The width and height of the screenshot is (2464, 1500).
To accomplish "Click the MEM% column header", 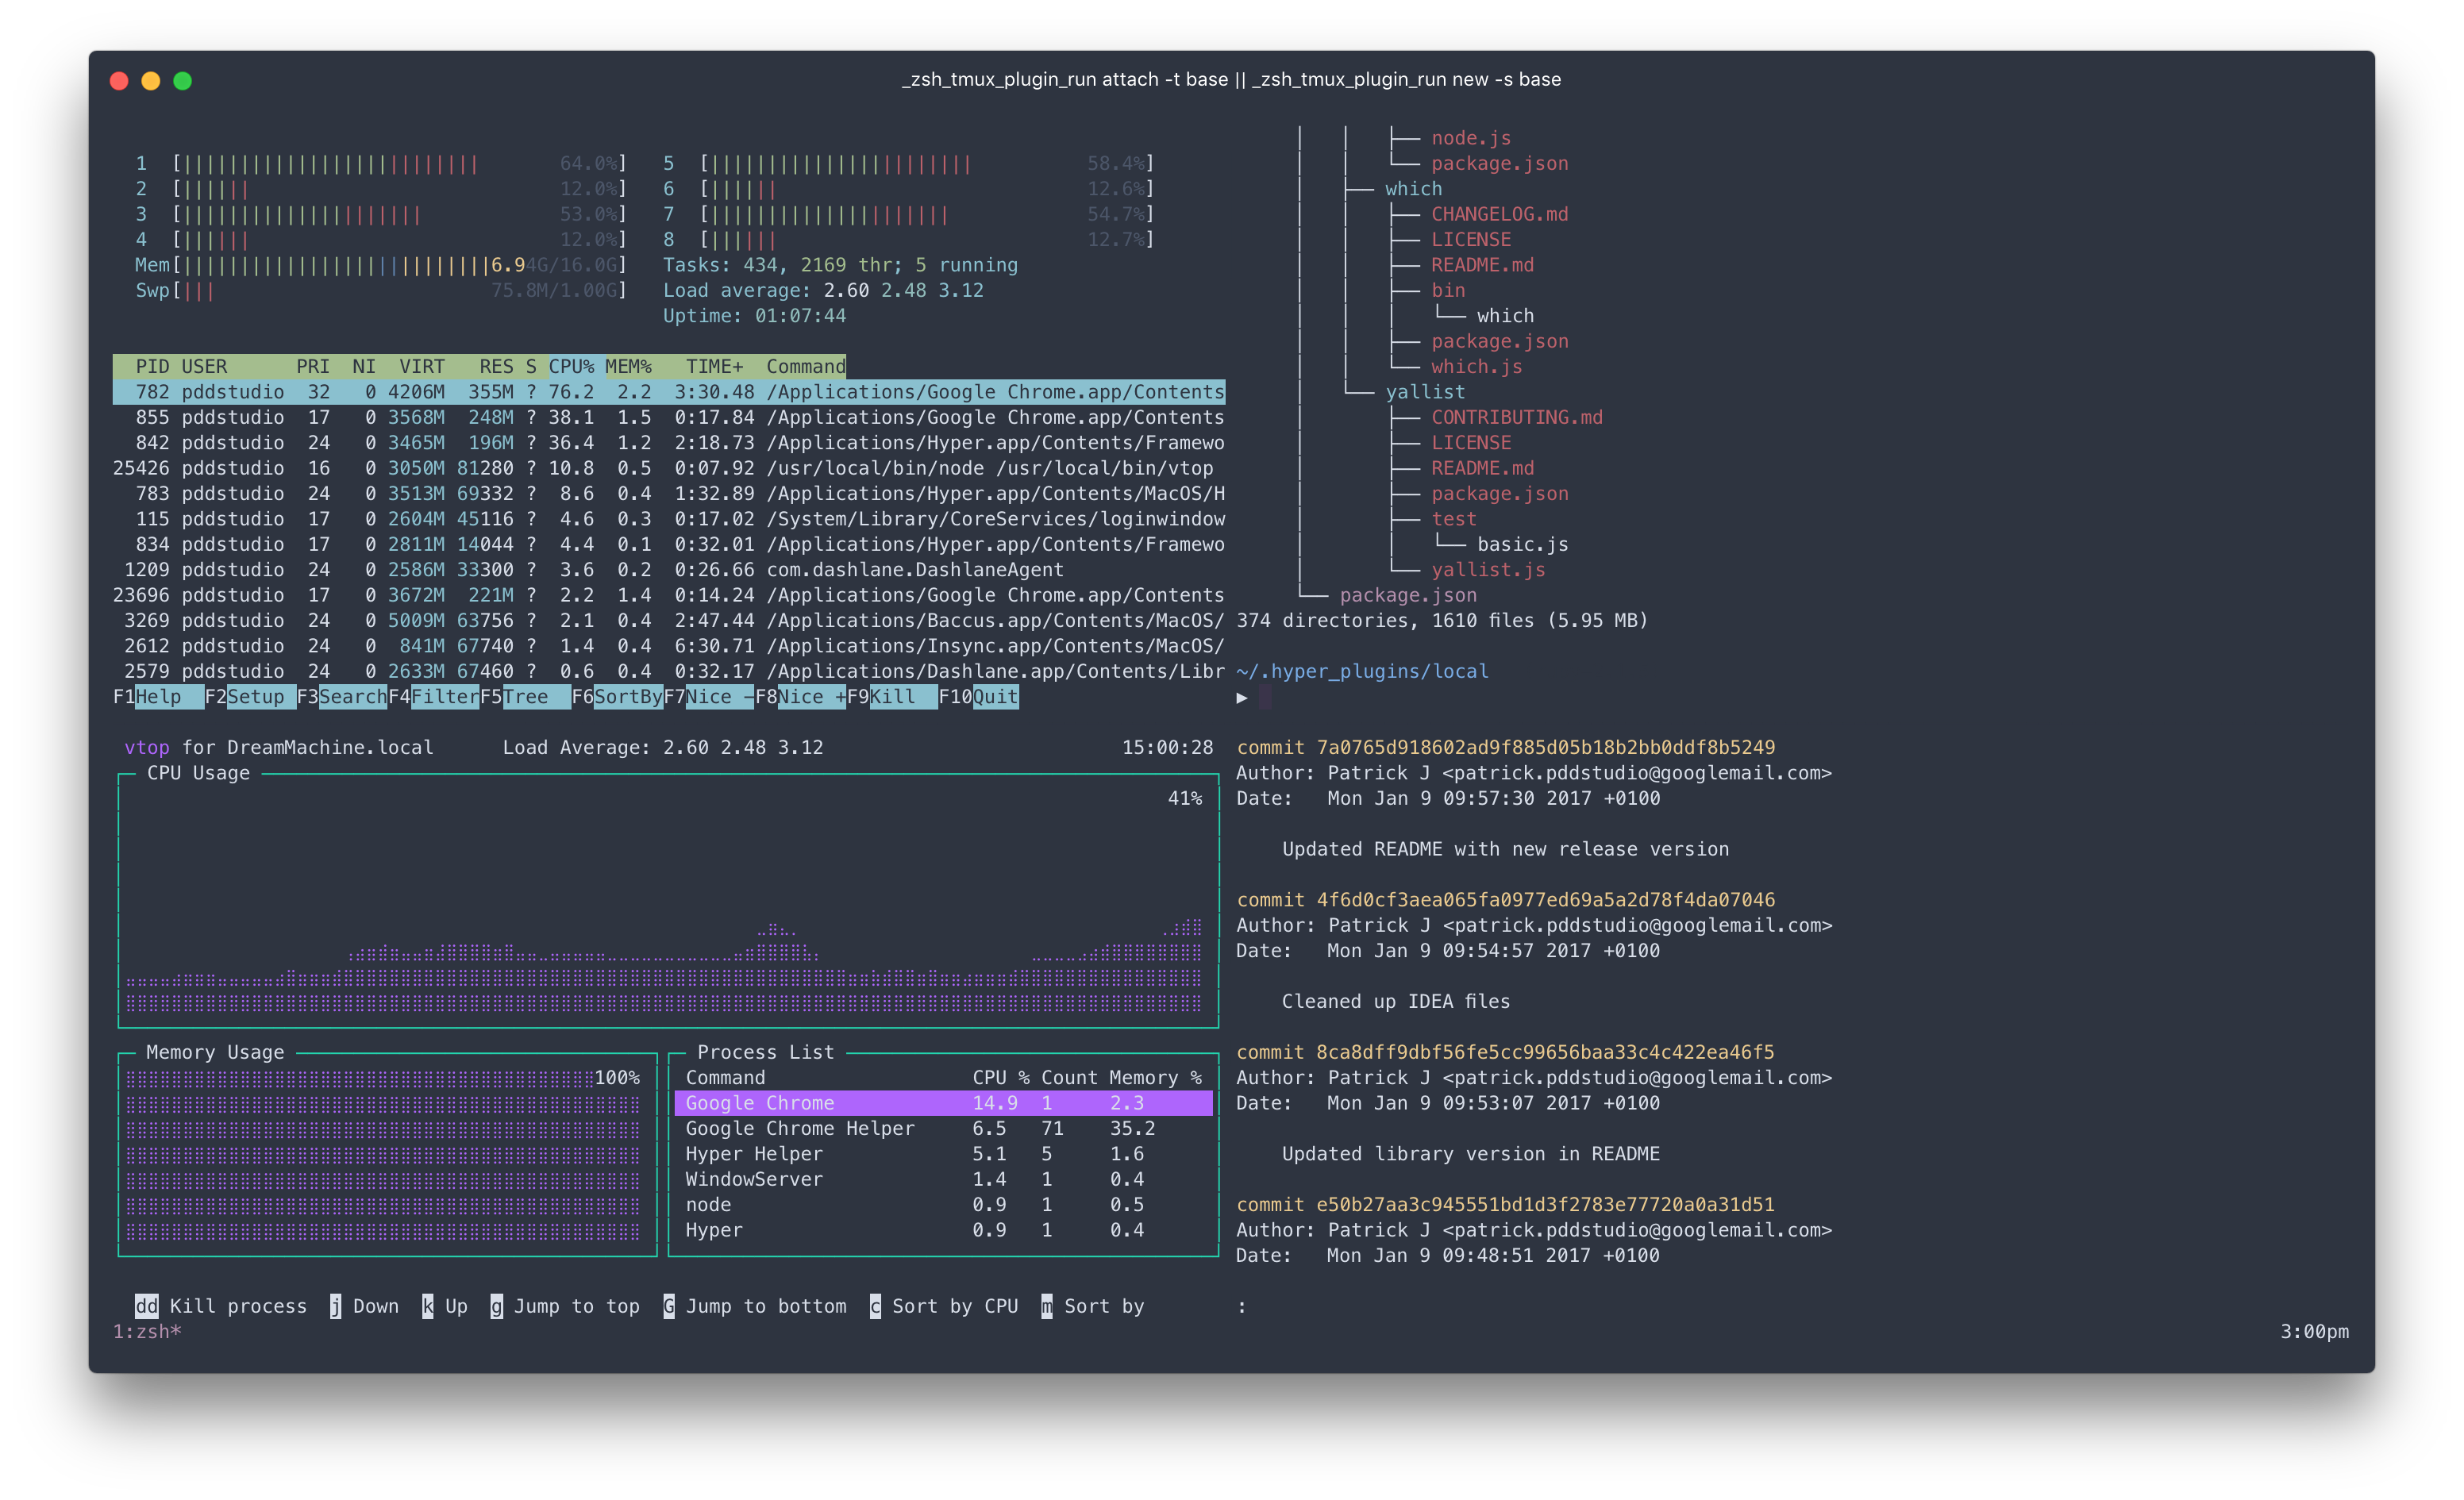I will [628, 366].
